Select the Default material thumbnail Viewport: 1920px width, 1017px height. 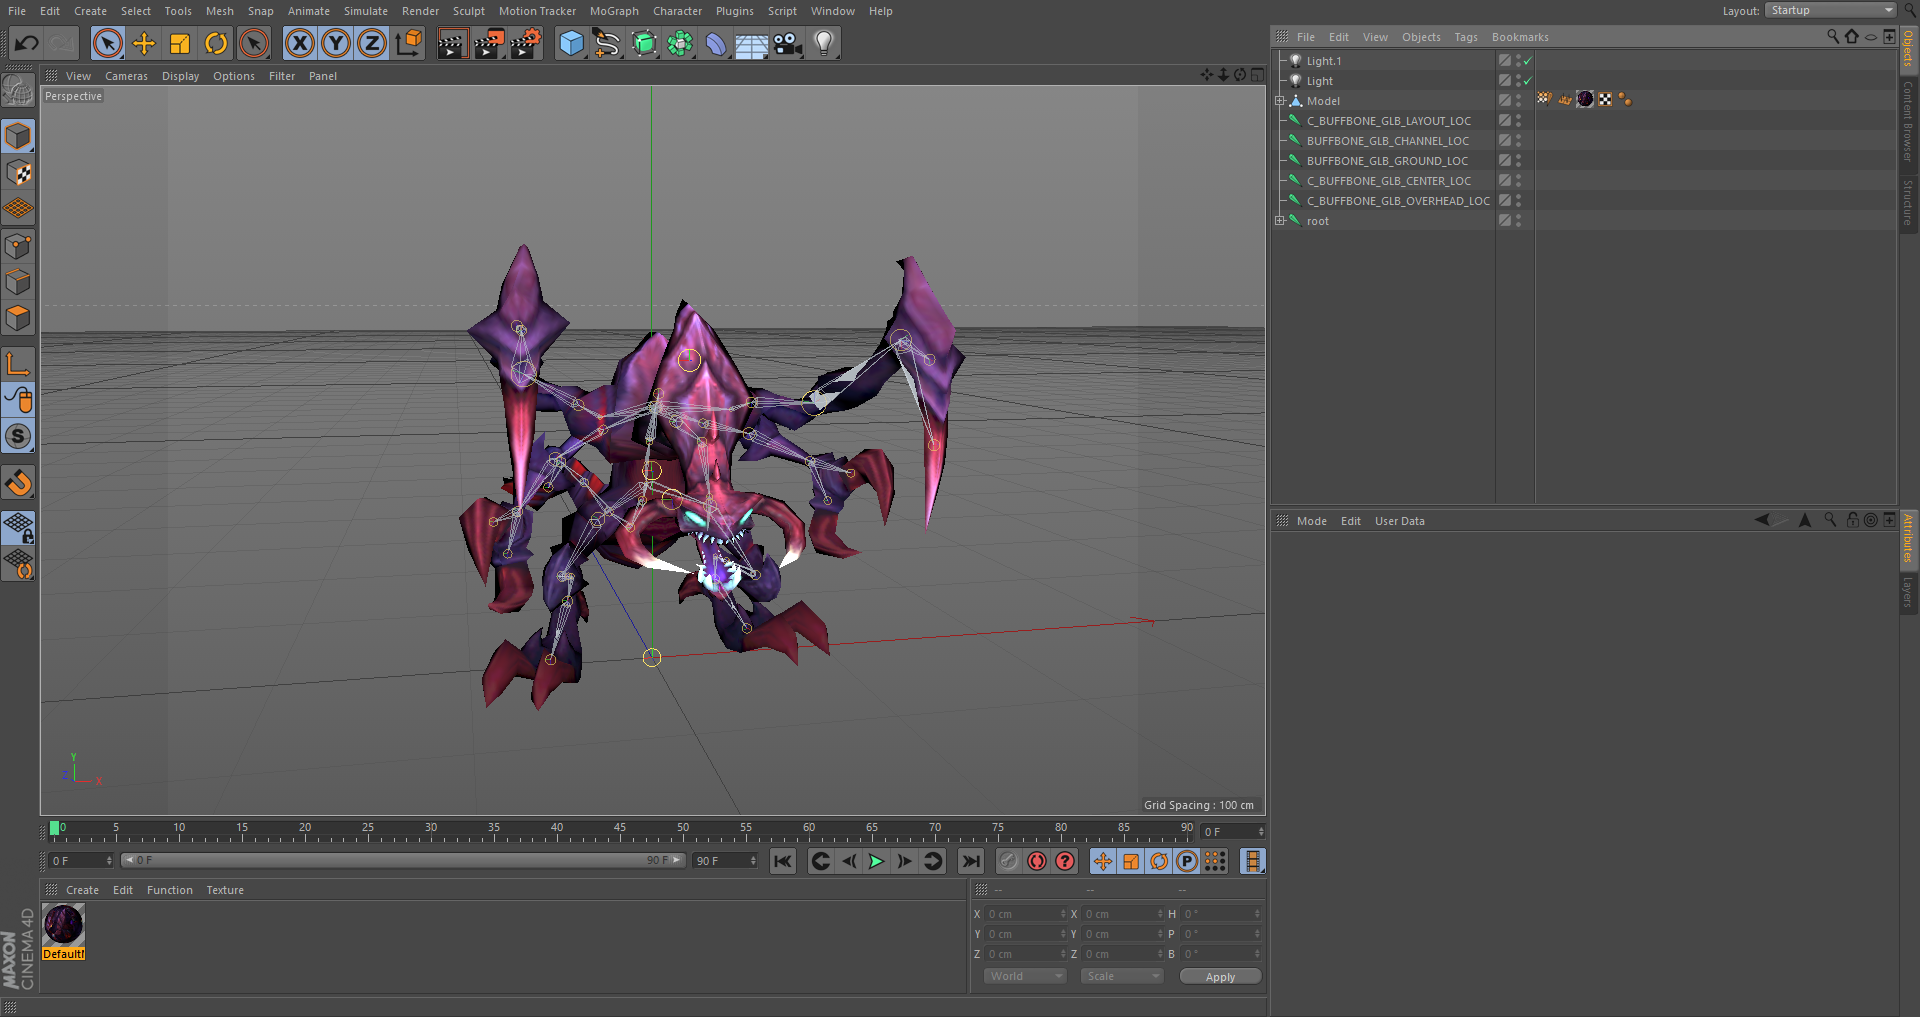(64, 925)
